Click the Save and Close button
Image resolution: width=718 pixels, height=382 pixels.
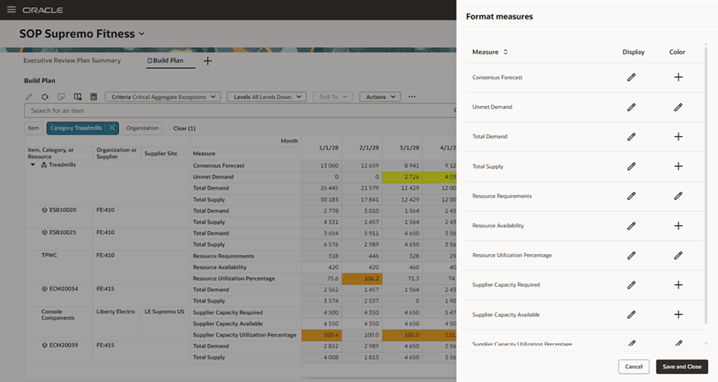[x=682, y=366]
